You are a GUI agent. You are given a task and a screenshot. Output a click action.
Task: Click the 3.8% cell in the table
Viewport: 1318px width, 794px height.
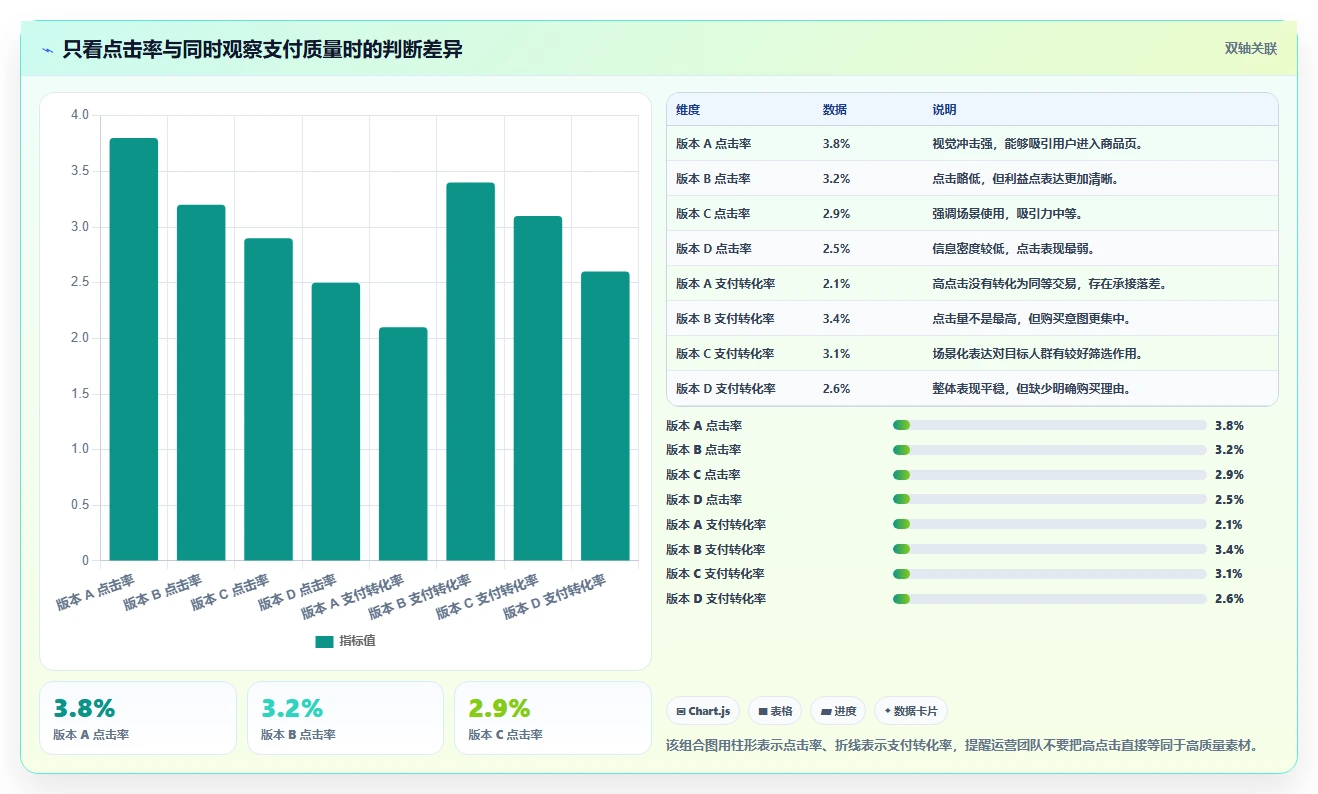[836, 144]
